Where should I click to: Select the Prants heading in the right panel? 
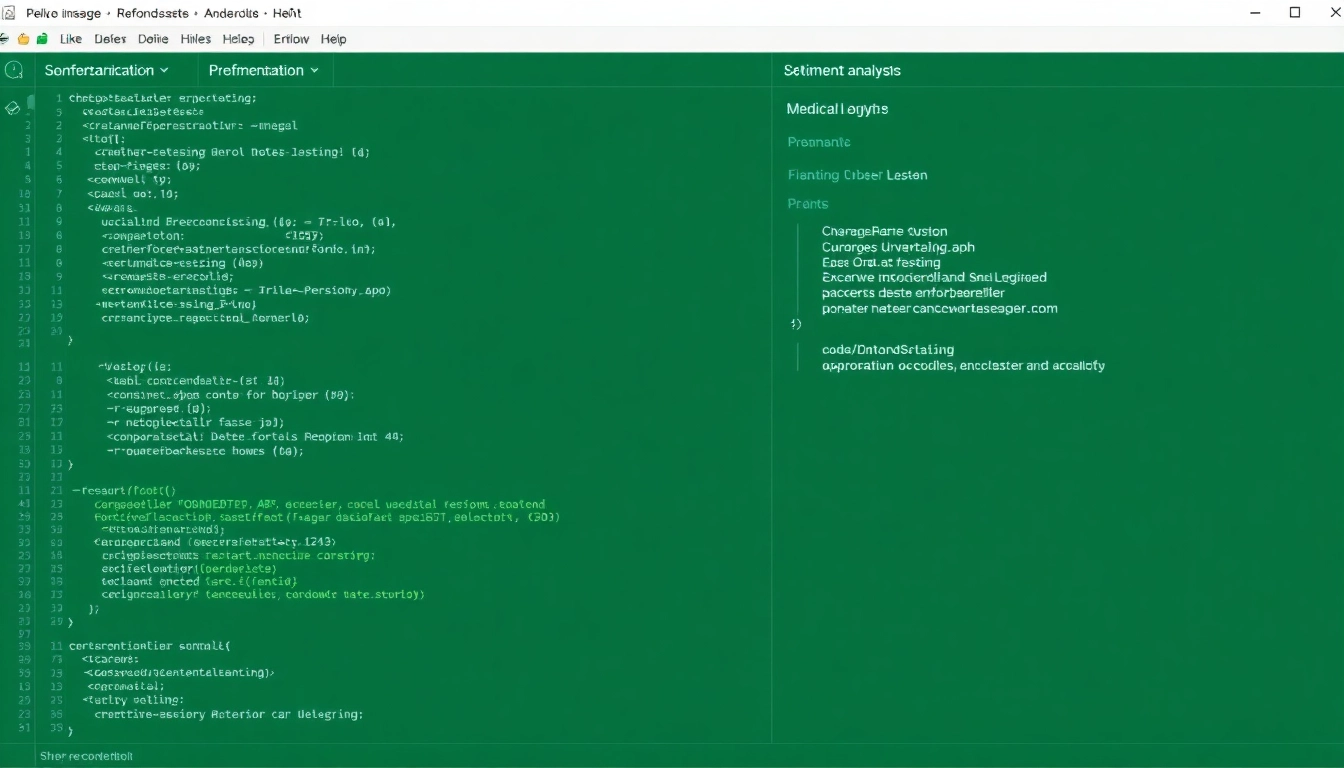(x=808, y=203)
